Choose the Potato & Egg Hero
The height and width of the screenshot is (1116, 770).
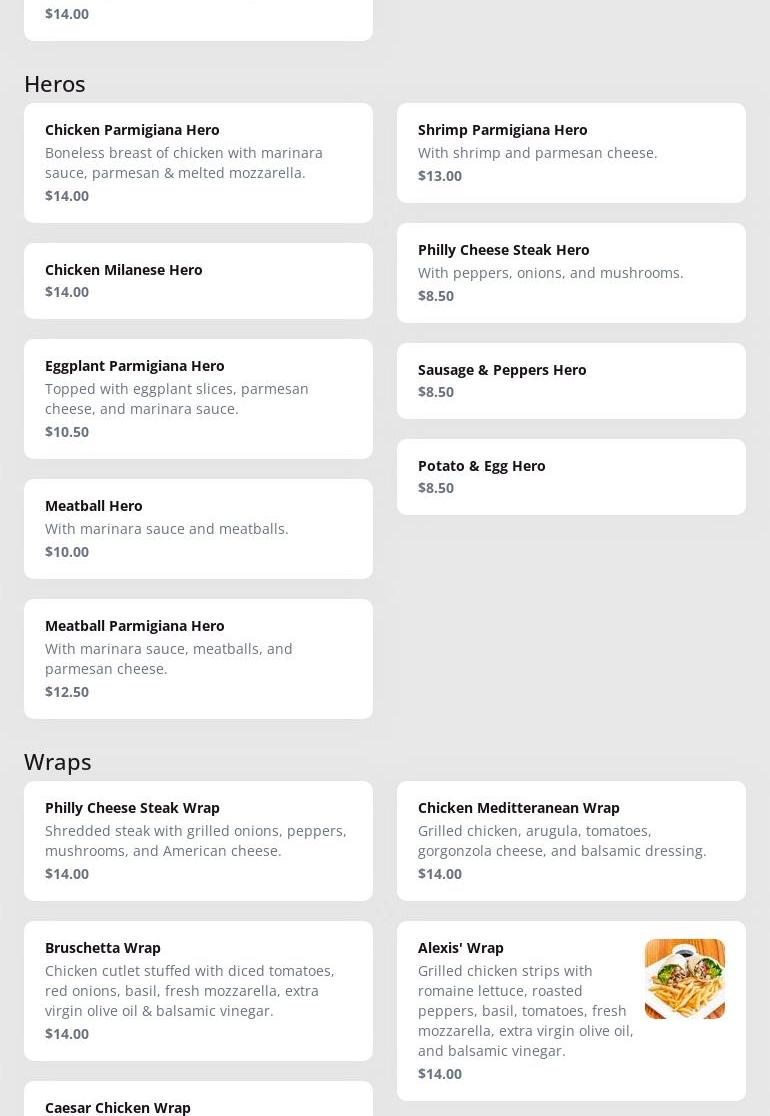pos(571,476)
